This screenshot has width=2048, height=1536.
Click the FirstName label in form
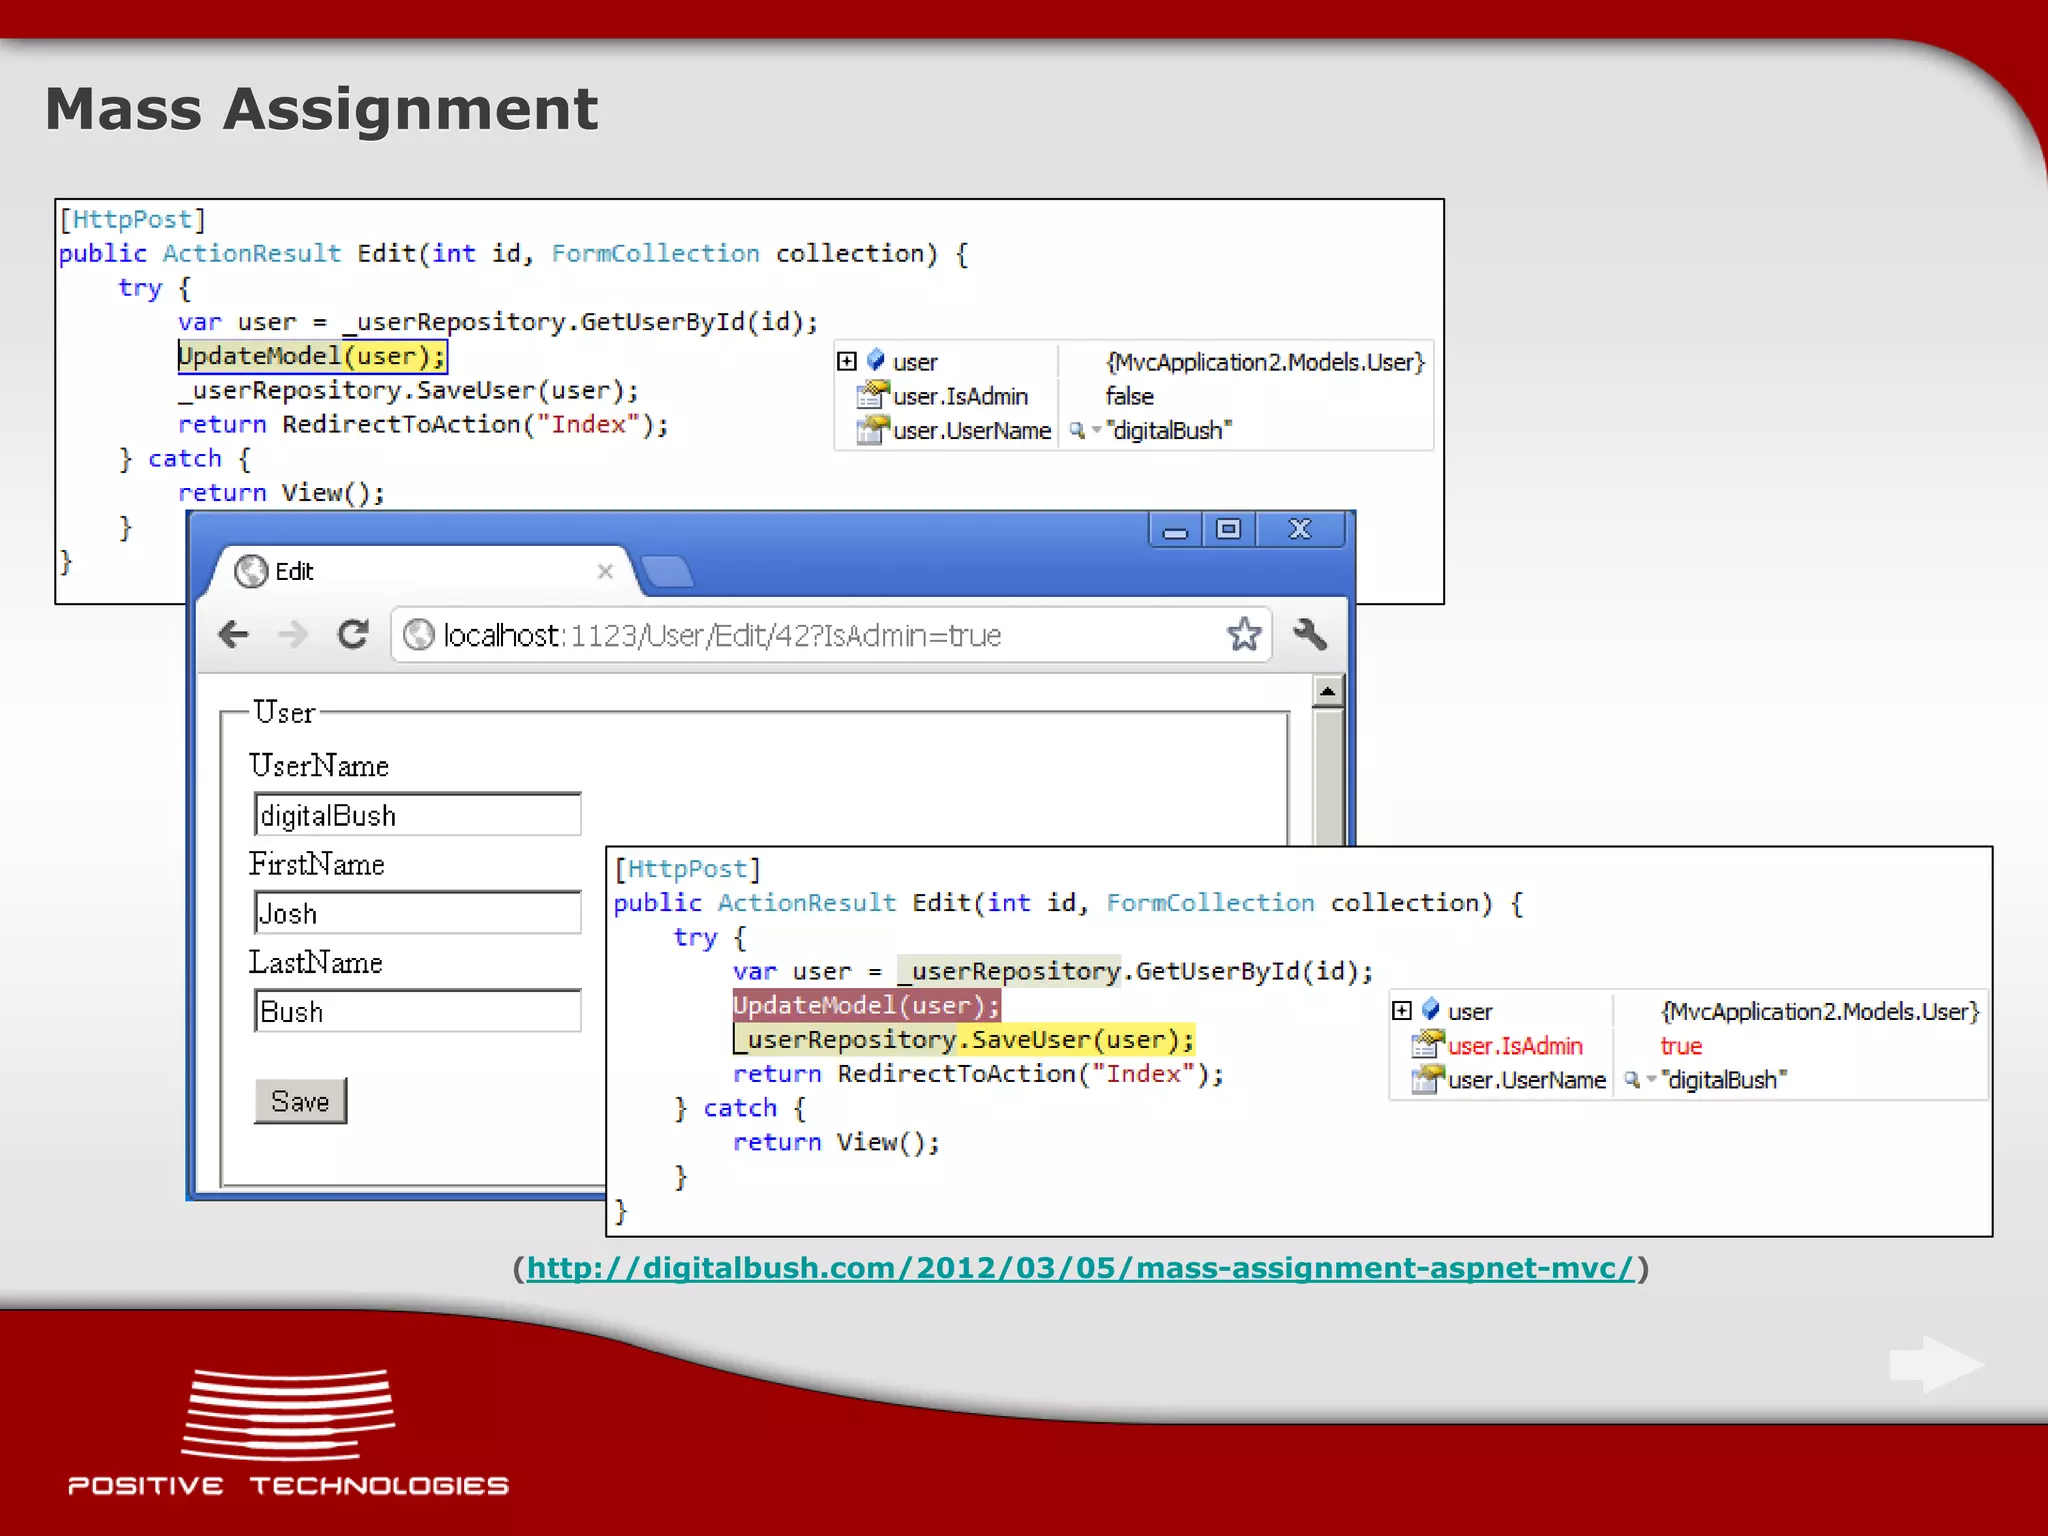(x=317, y=864)
